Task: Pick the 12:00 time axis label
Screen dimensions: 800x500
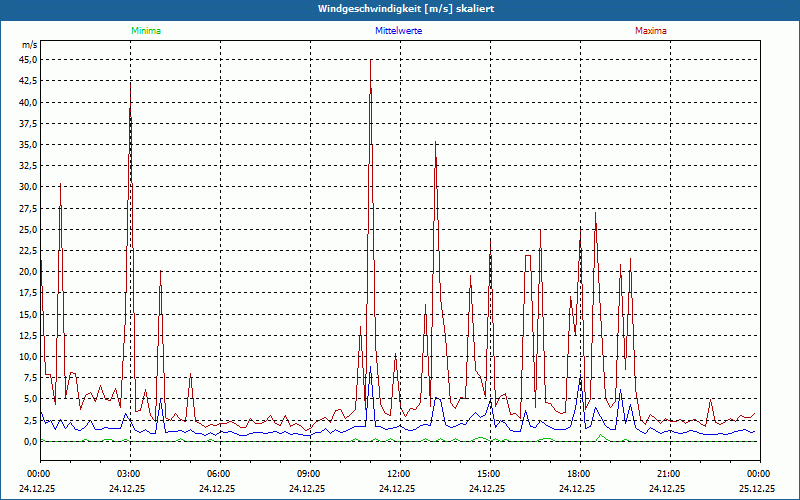Action: pos(398,473)
